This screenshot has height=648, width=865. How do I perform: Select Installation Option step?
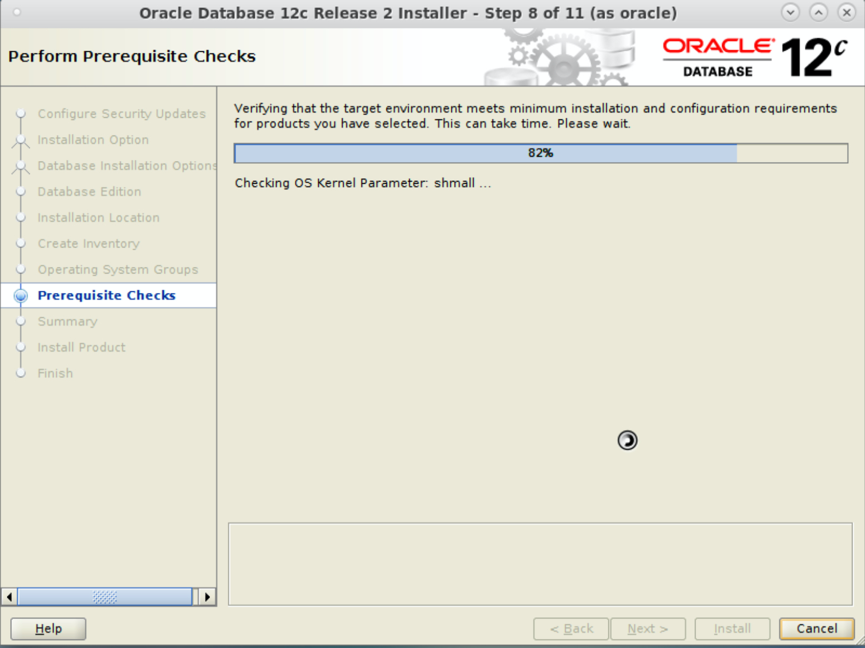(93, 140)
